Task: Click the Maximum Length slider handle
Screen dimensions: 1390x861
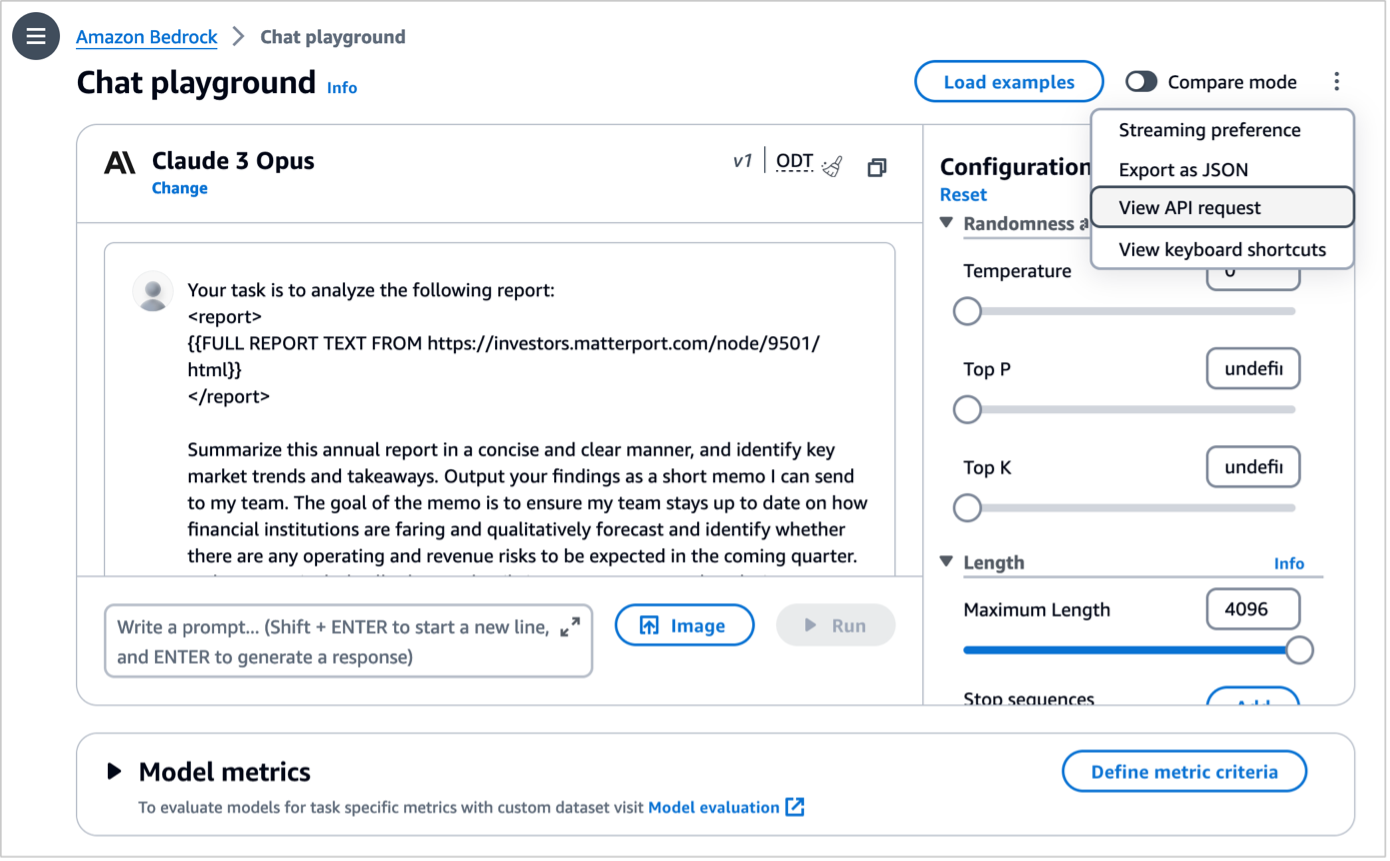Action: pos(1299,650)
